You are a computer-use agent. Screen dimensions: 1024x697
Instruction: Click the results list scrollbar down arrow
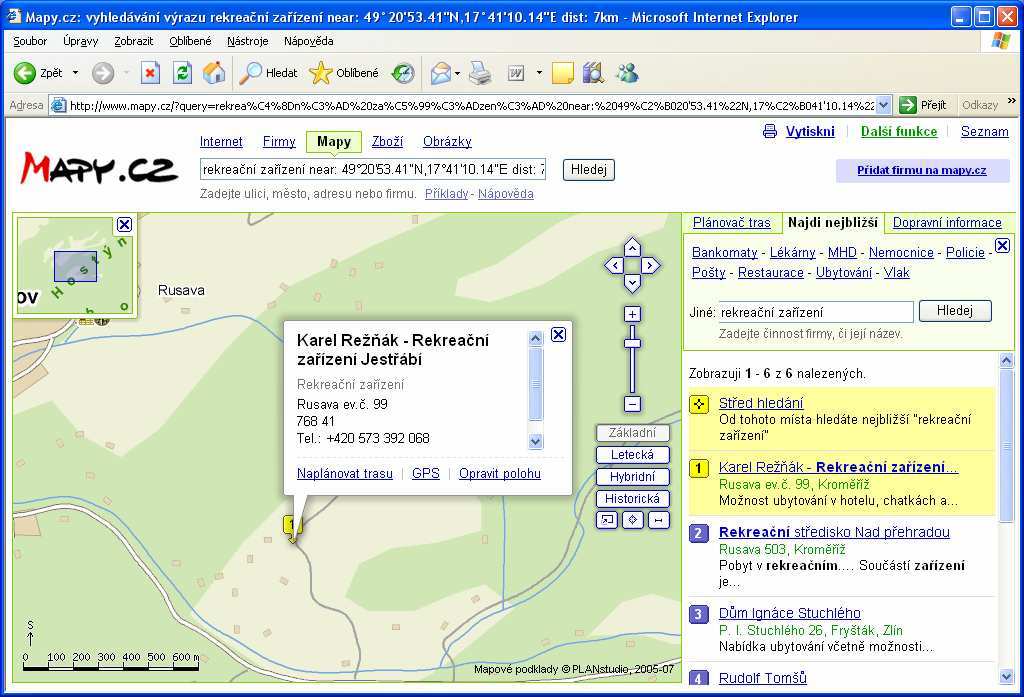[x=1006, y=677]
